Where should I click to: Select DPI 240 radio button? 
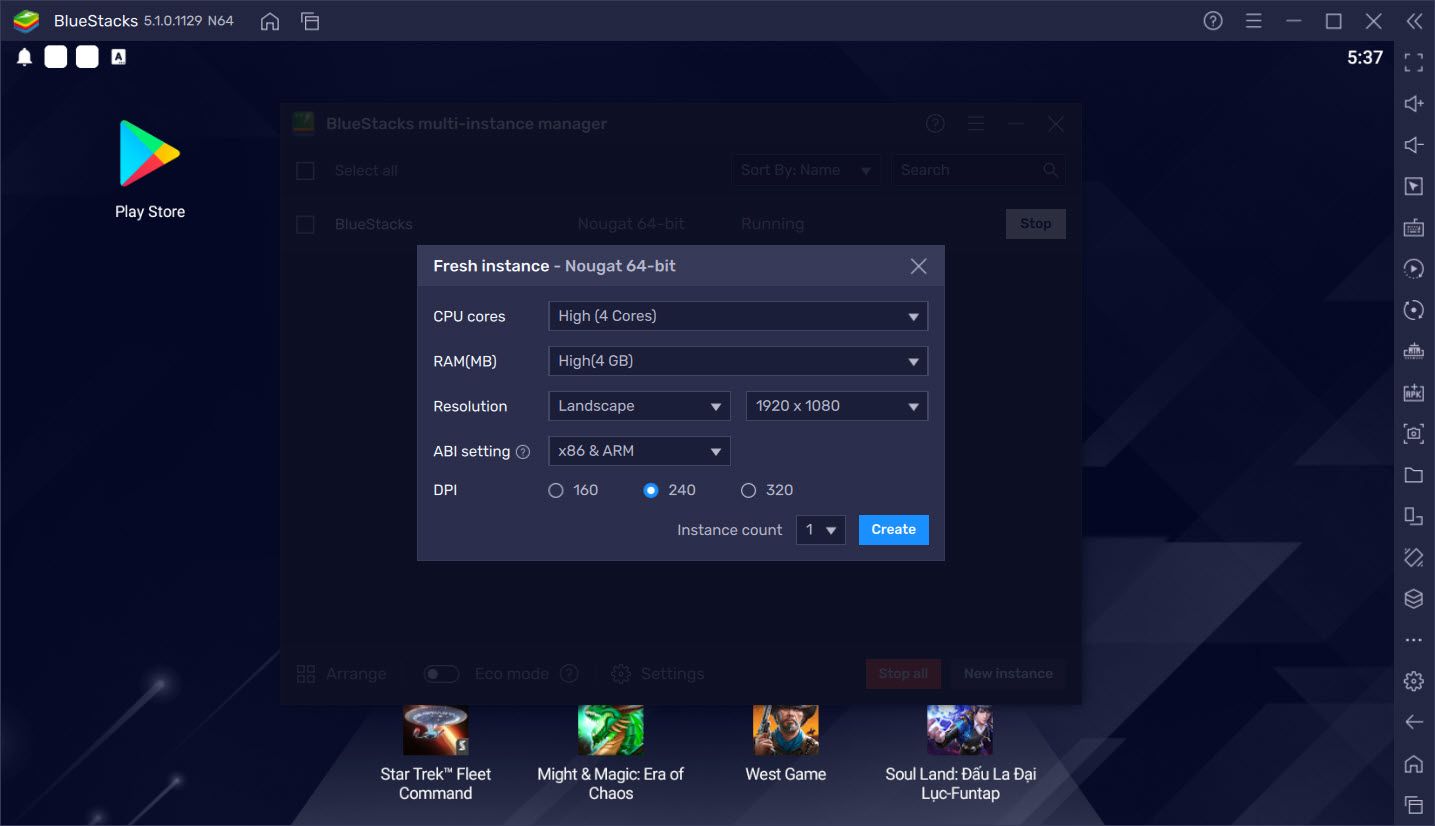(651, 490)
